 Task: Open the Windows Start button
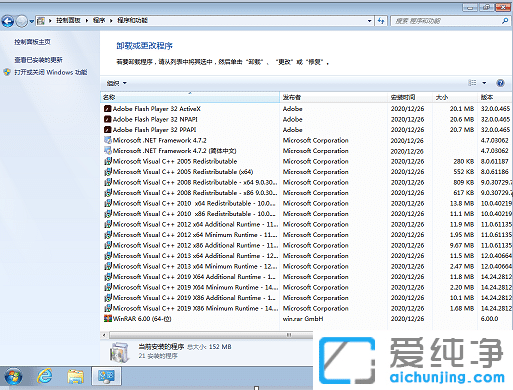(13, 377)
